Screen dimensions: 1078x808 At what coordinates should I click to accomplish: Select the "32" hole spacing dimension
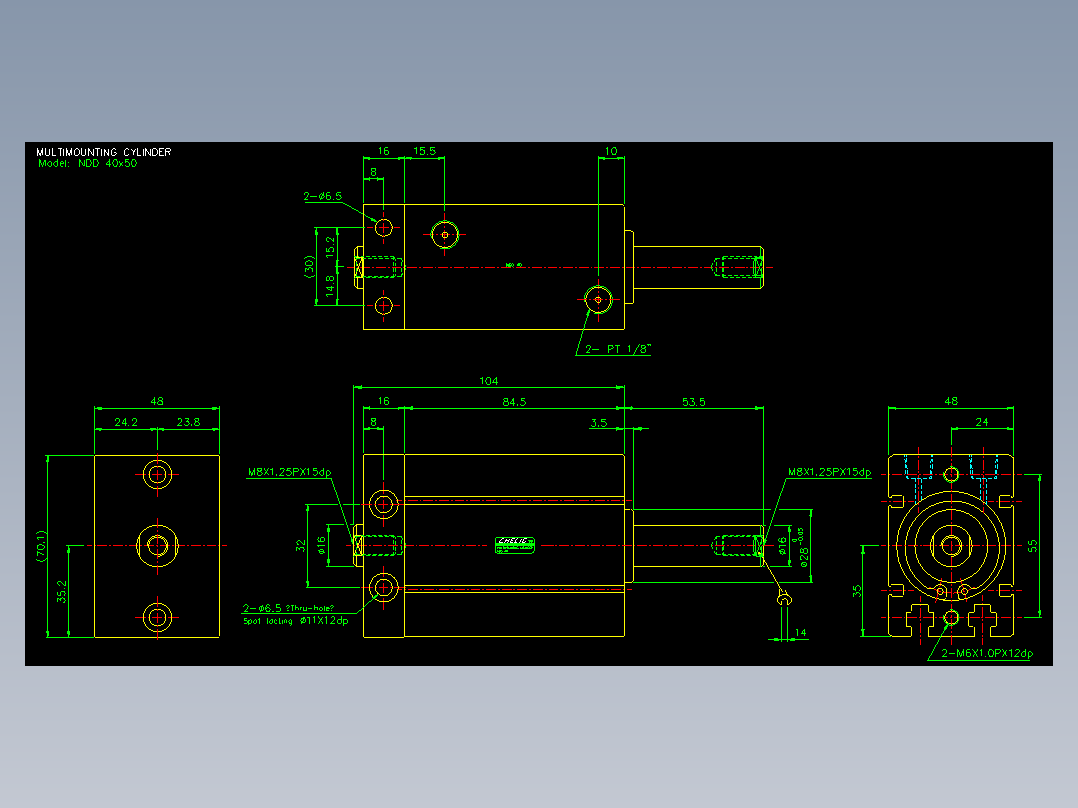pos(300,545)
